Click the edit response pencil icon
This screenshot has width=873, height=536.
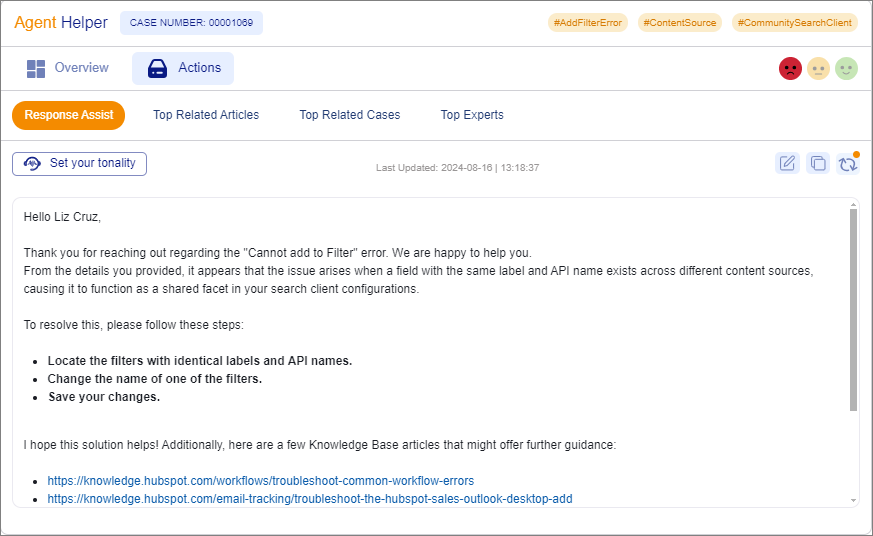tap(788, 164)
